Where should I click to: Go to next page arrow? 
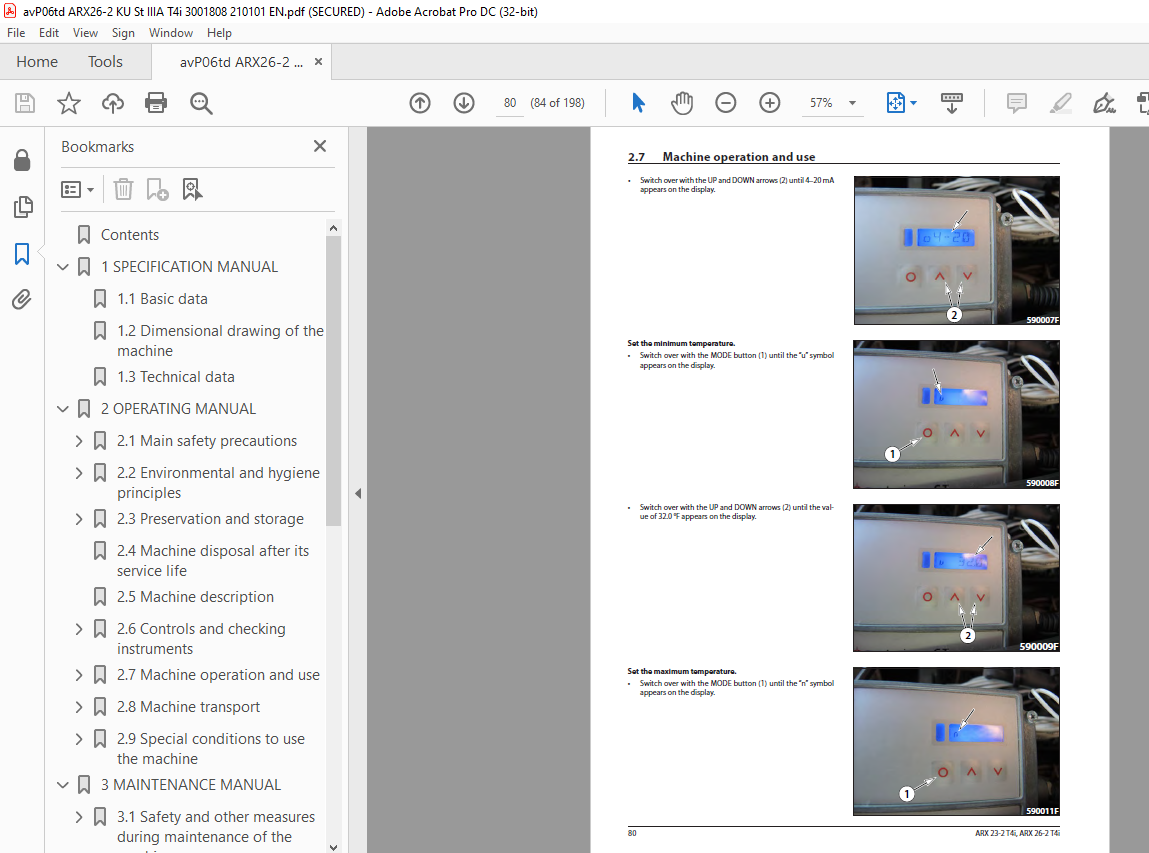(464, 103)
